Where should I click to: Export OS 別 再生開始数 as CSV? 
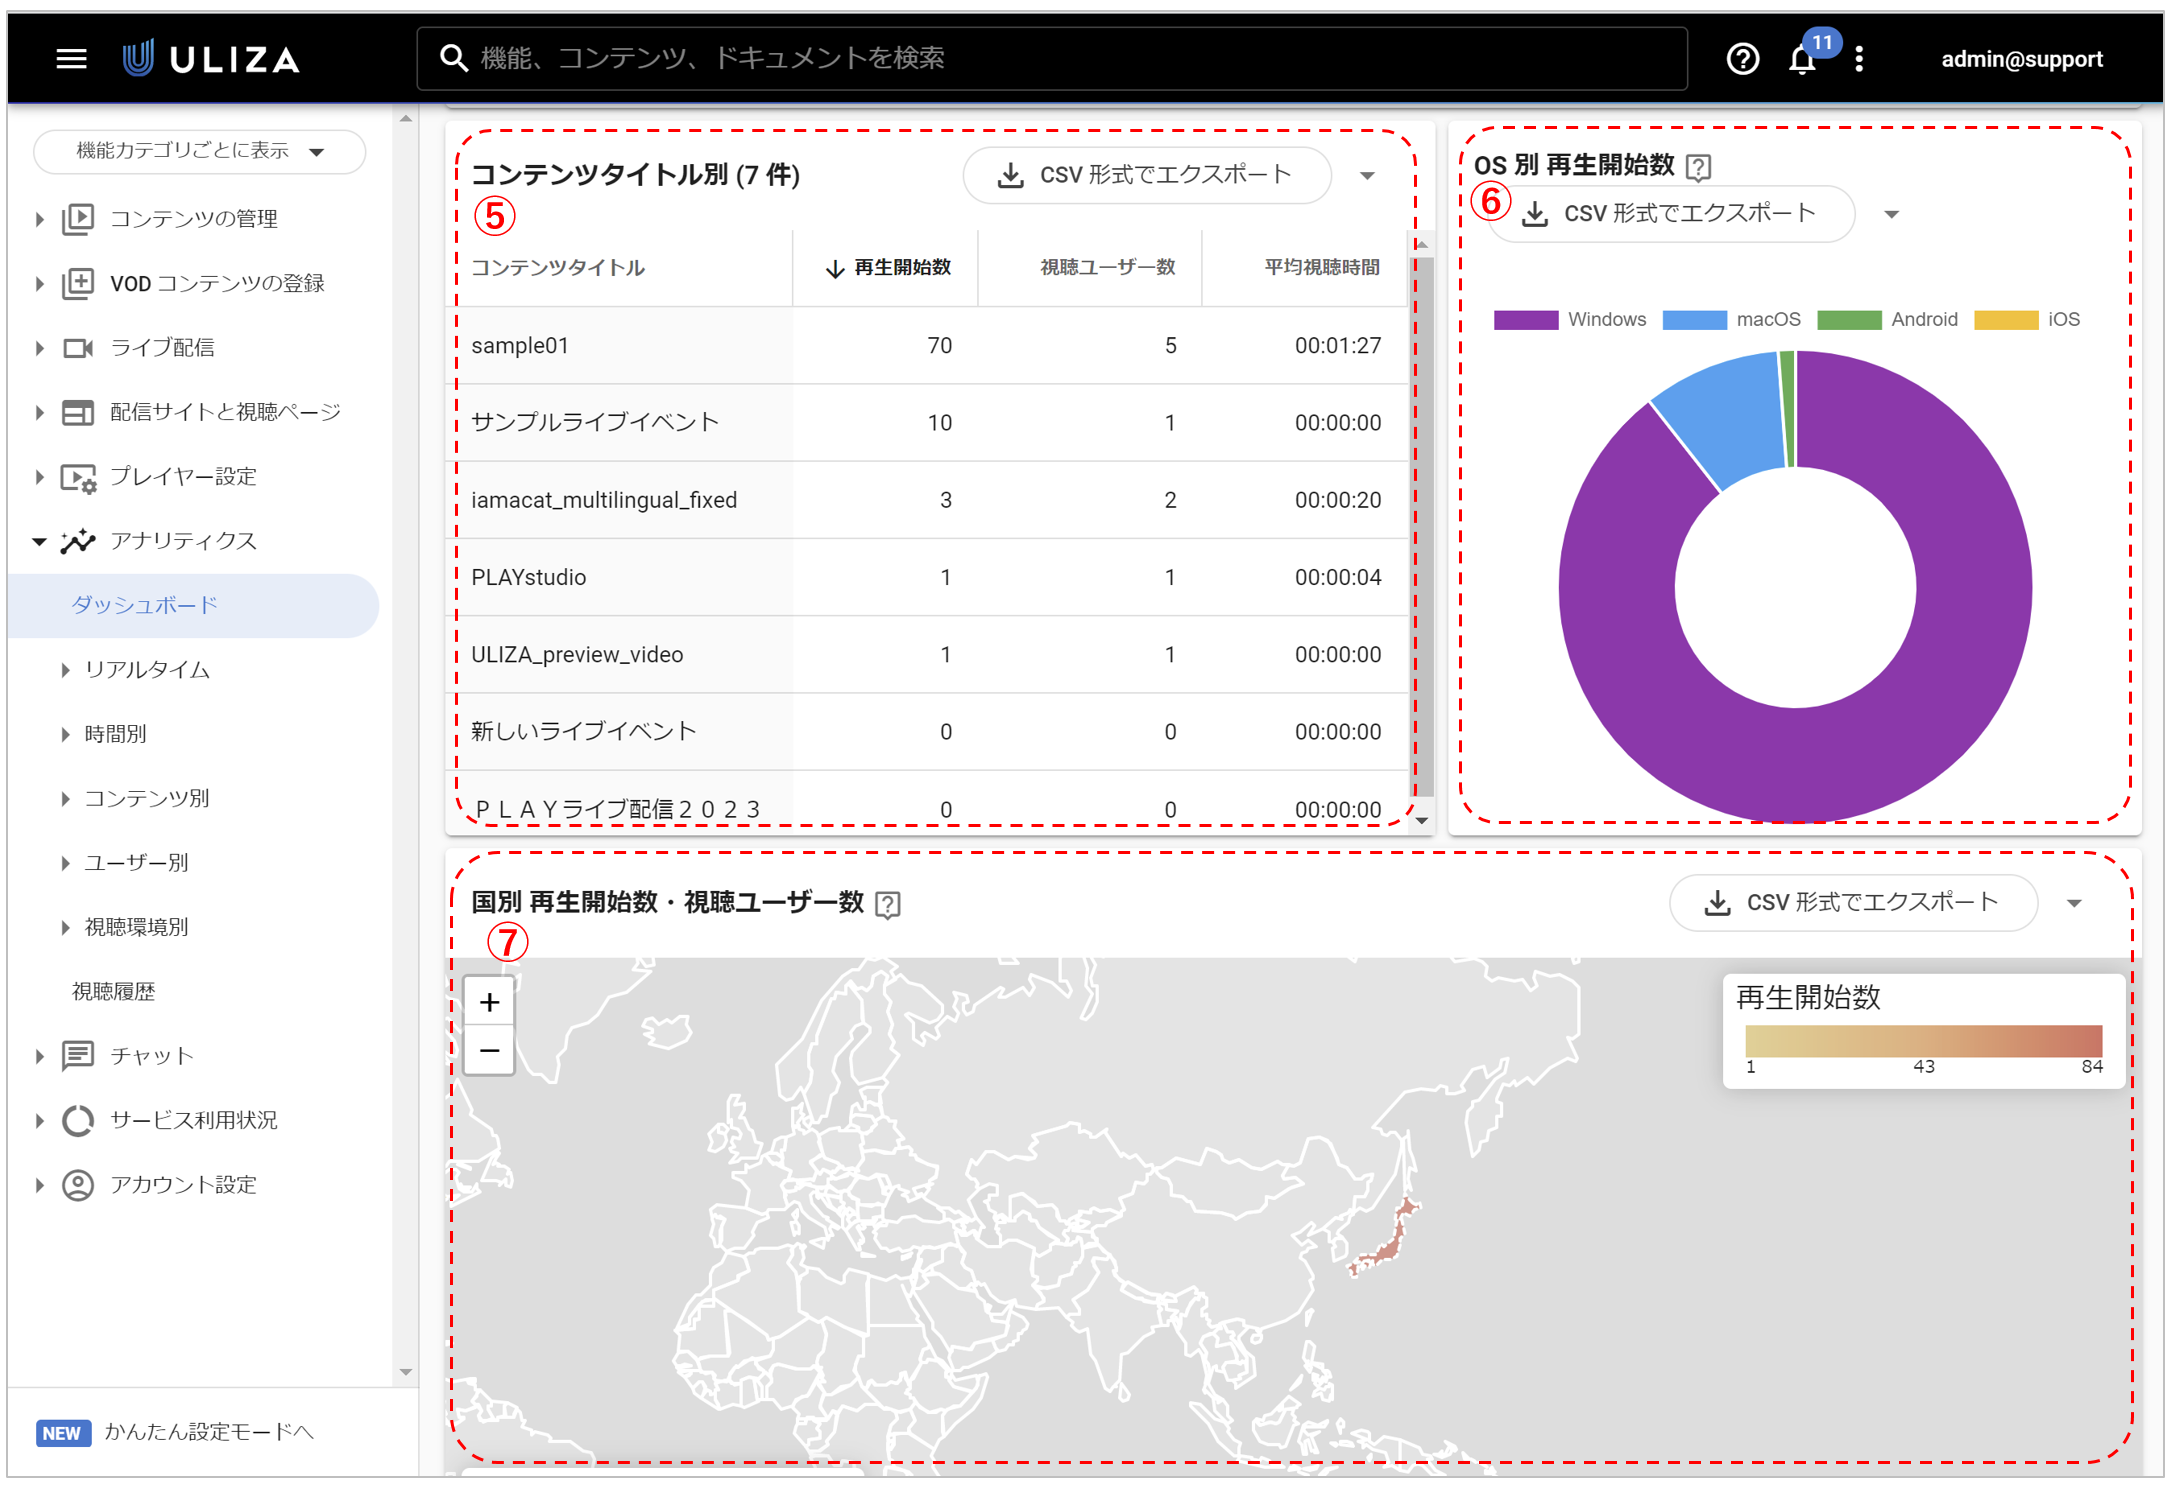[x=1670, y=213]
